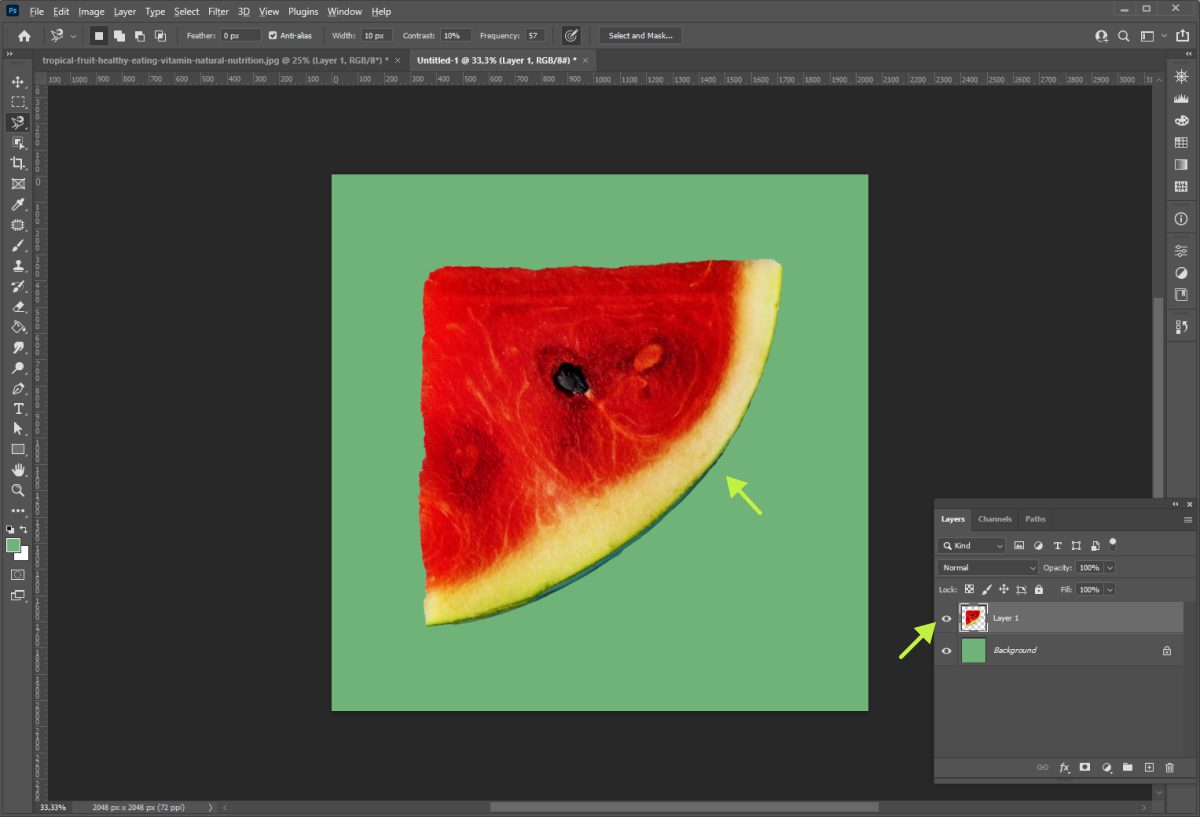
Task: Open the Edit Toolbar three-dots menu
Action: 18,511
